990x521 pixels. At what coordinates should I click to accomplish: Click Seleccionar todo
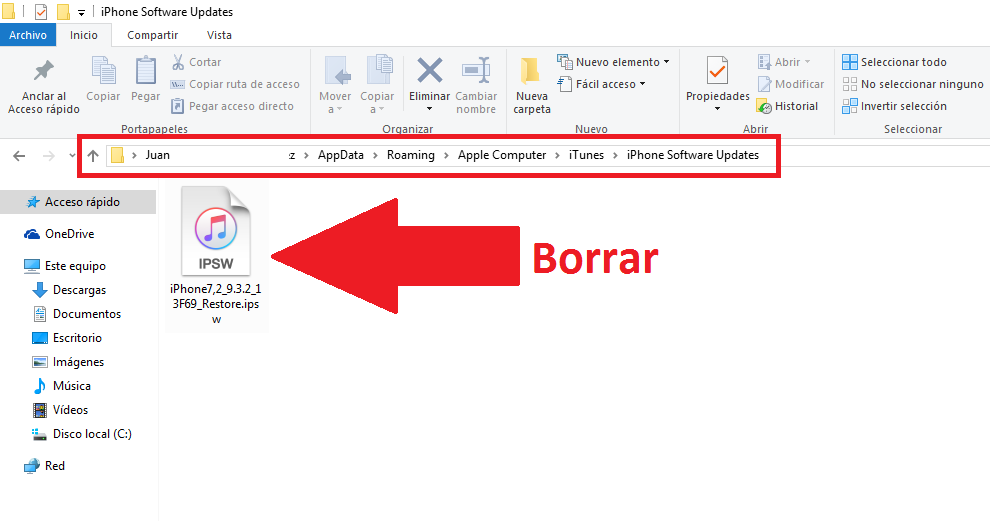coord(894,62)
